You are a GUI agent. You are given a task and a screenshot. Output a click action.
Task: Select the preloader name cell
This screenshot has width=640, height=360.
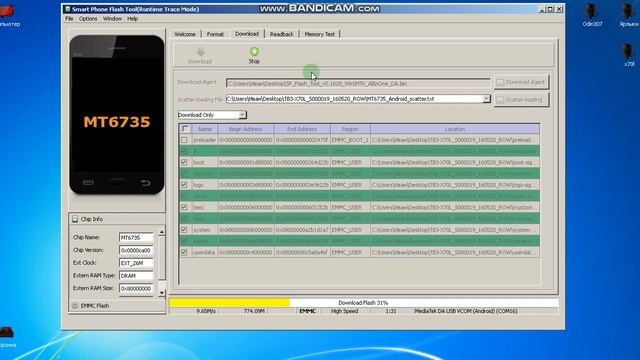tap(204, 140)
